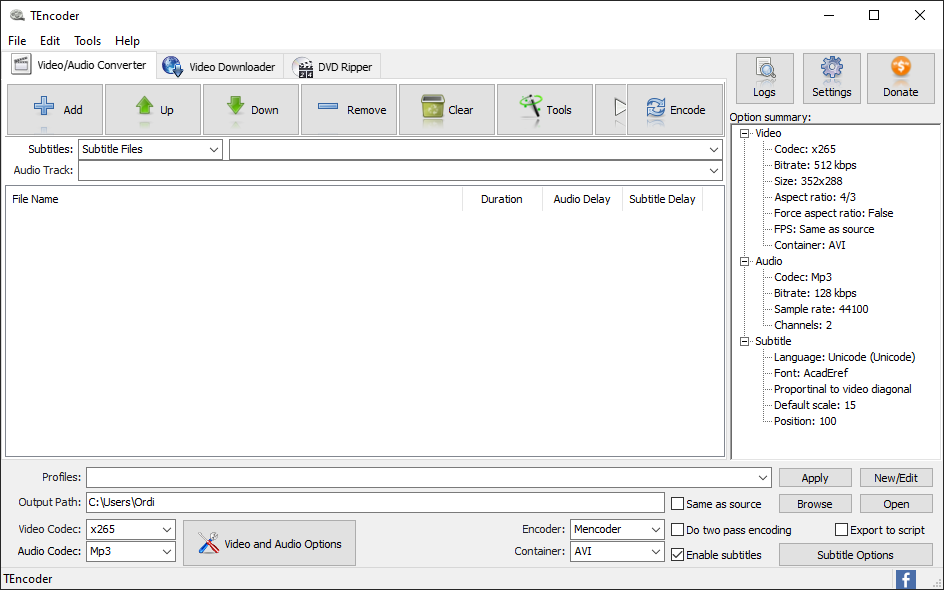944x590 pixels.
Task: Click the Apply profile button
Action: [x=815, y=477]
